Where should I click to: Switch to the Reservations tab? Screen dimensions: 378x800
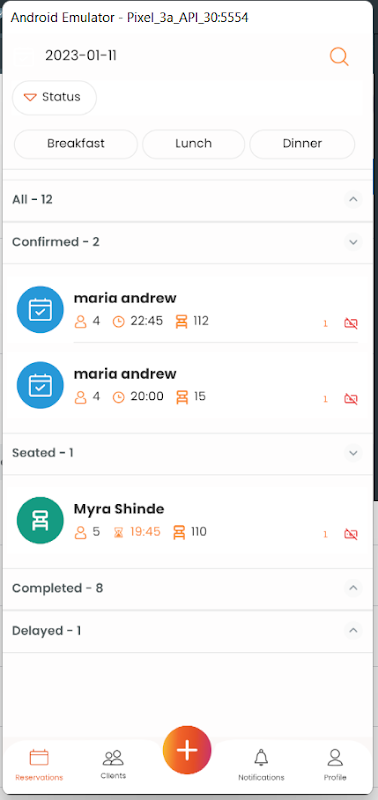[39, 765]
